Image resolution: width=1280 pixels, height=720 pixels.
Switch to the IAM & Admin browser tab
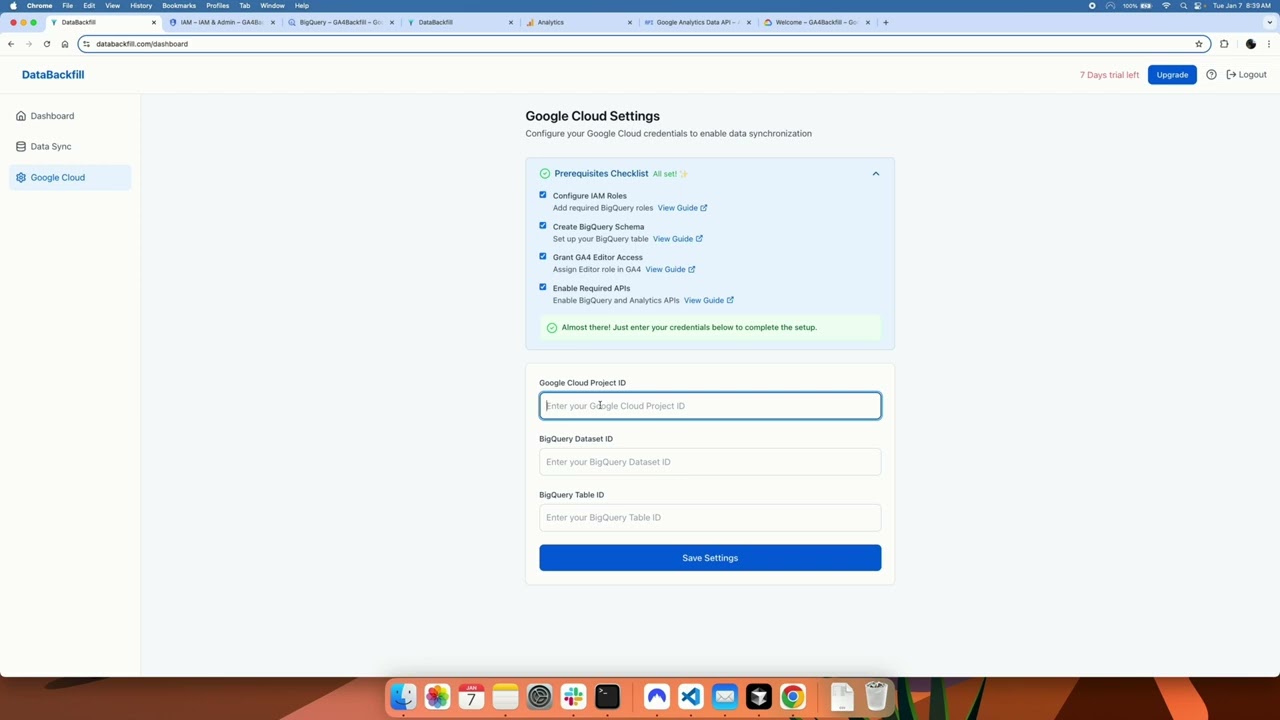coord(221,22)
